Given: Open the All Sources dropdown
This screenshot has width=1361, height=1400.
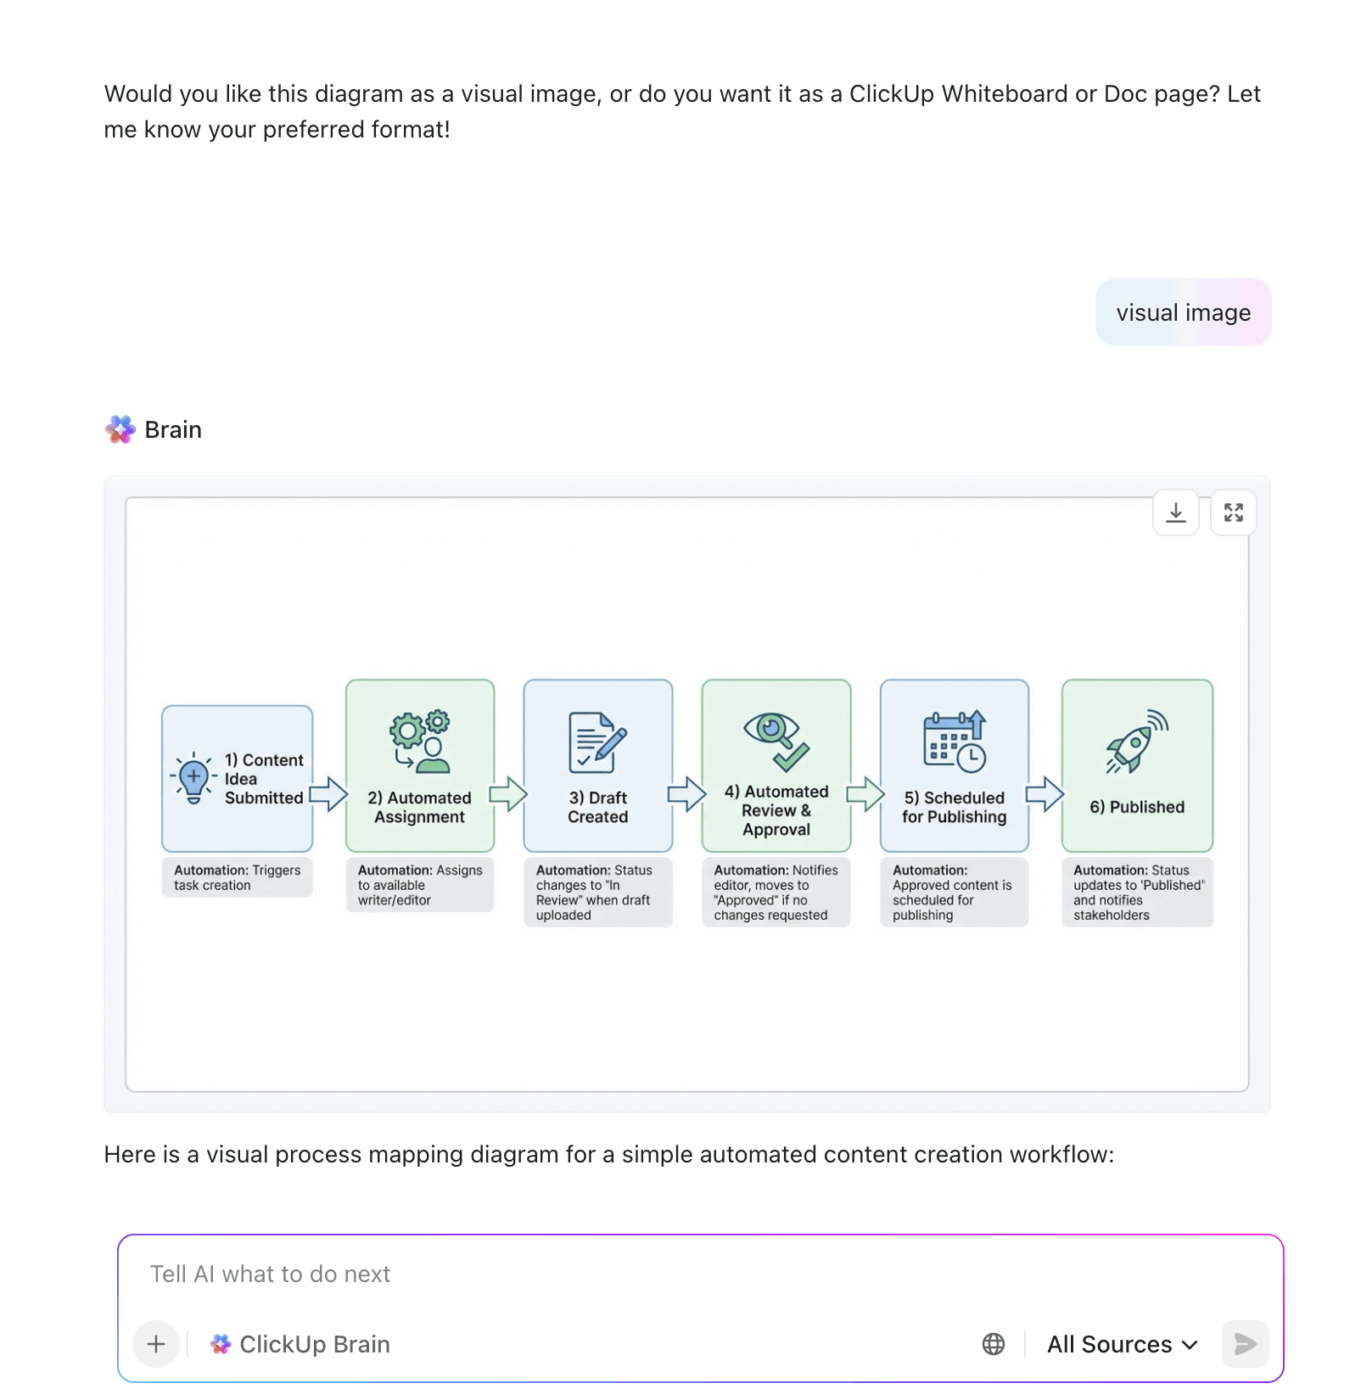Looking at the screenshot, I should pyautogui.click(x=1122, y=1344).
